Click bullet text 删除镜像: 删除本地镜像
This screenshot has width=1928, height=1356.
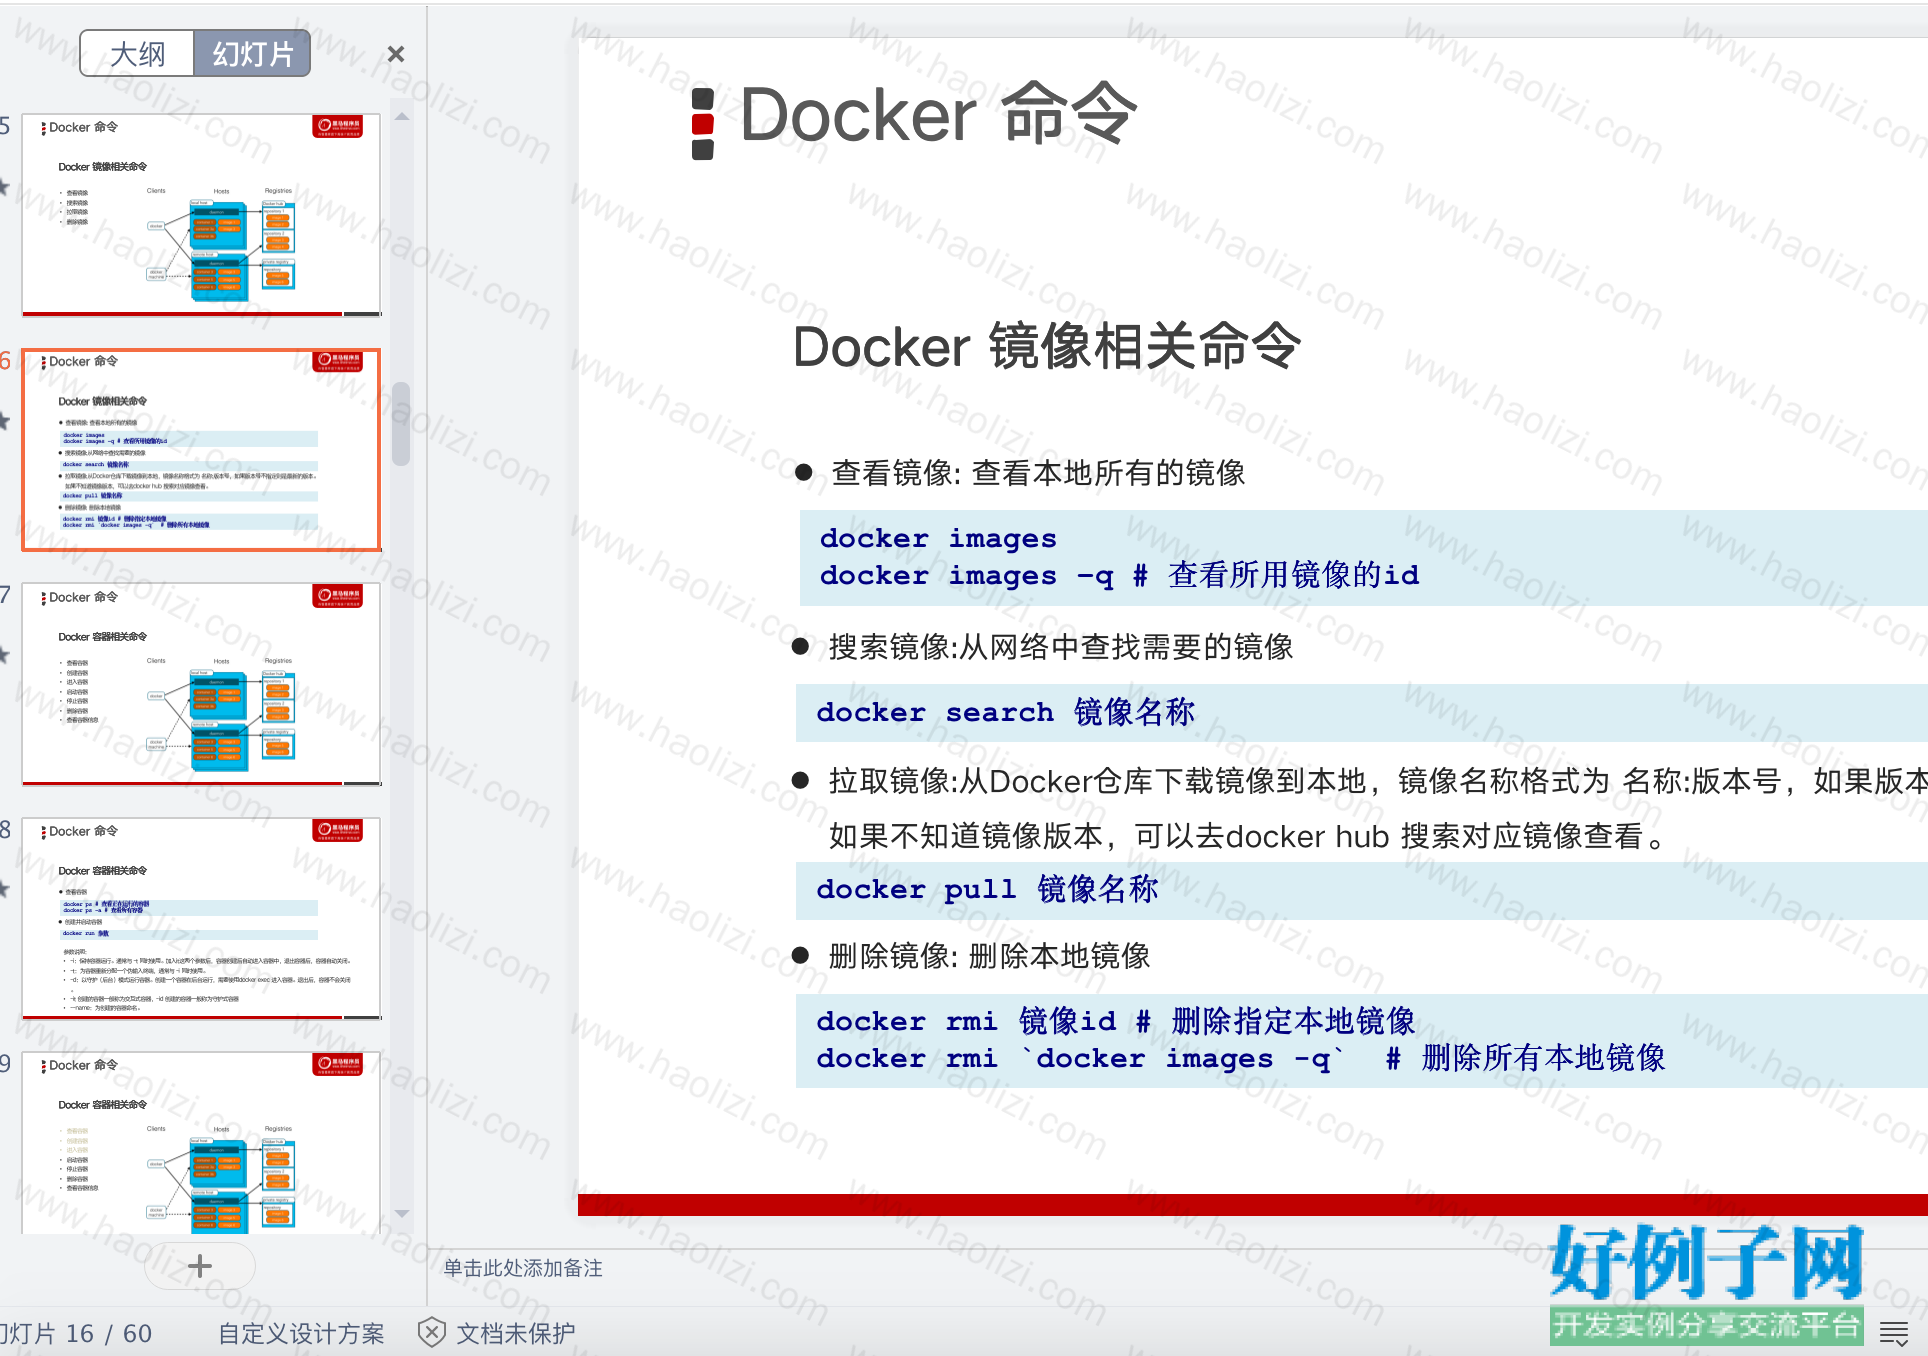(990, 956)
